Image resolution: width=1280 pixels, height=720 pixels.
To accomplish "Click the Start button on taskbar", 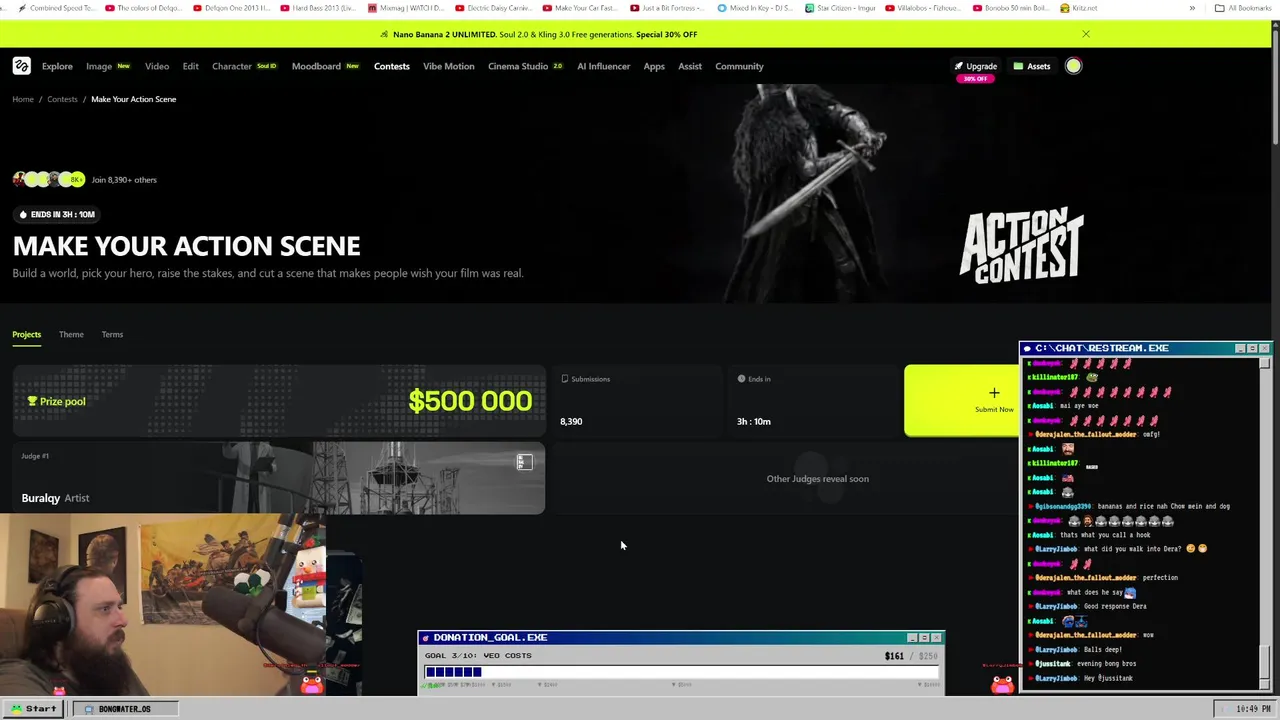I will (x=34, y=708).
